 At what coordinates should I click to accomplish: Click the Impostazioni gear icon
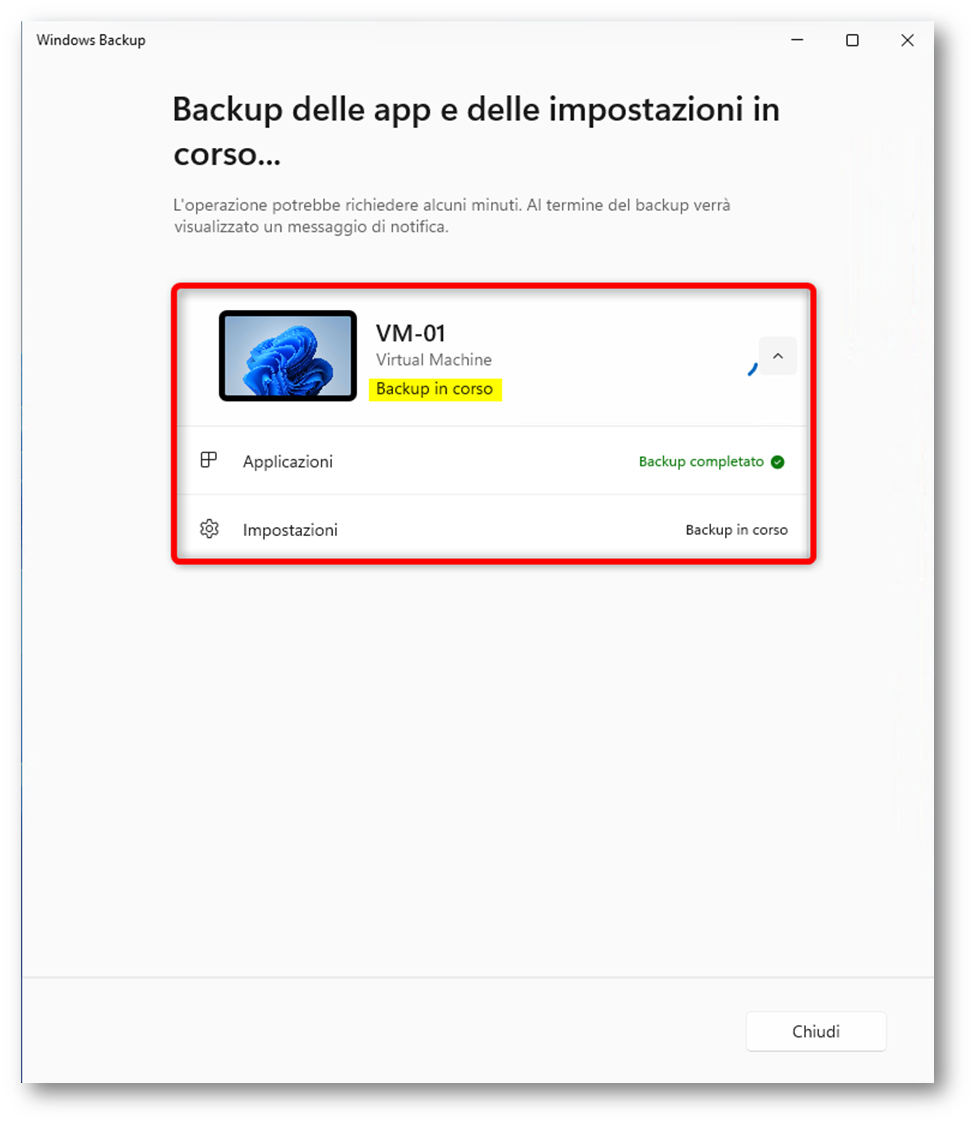click(x=209, y=530)
